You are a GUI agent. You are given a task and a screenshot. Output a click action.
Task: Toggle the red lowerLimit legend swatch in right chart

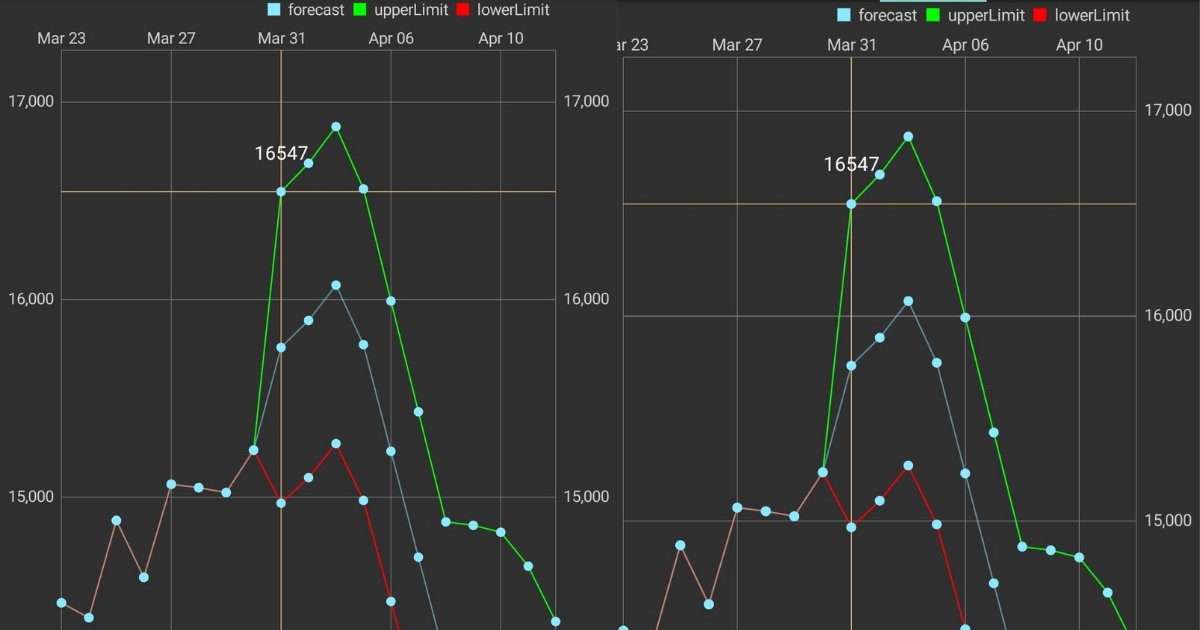coord(1041,15)
